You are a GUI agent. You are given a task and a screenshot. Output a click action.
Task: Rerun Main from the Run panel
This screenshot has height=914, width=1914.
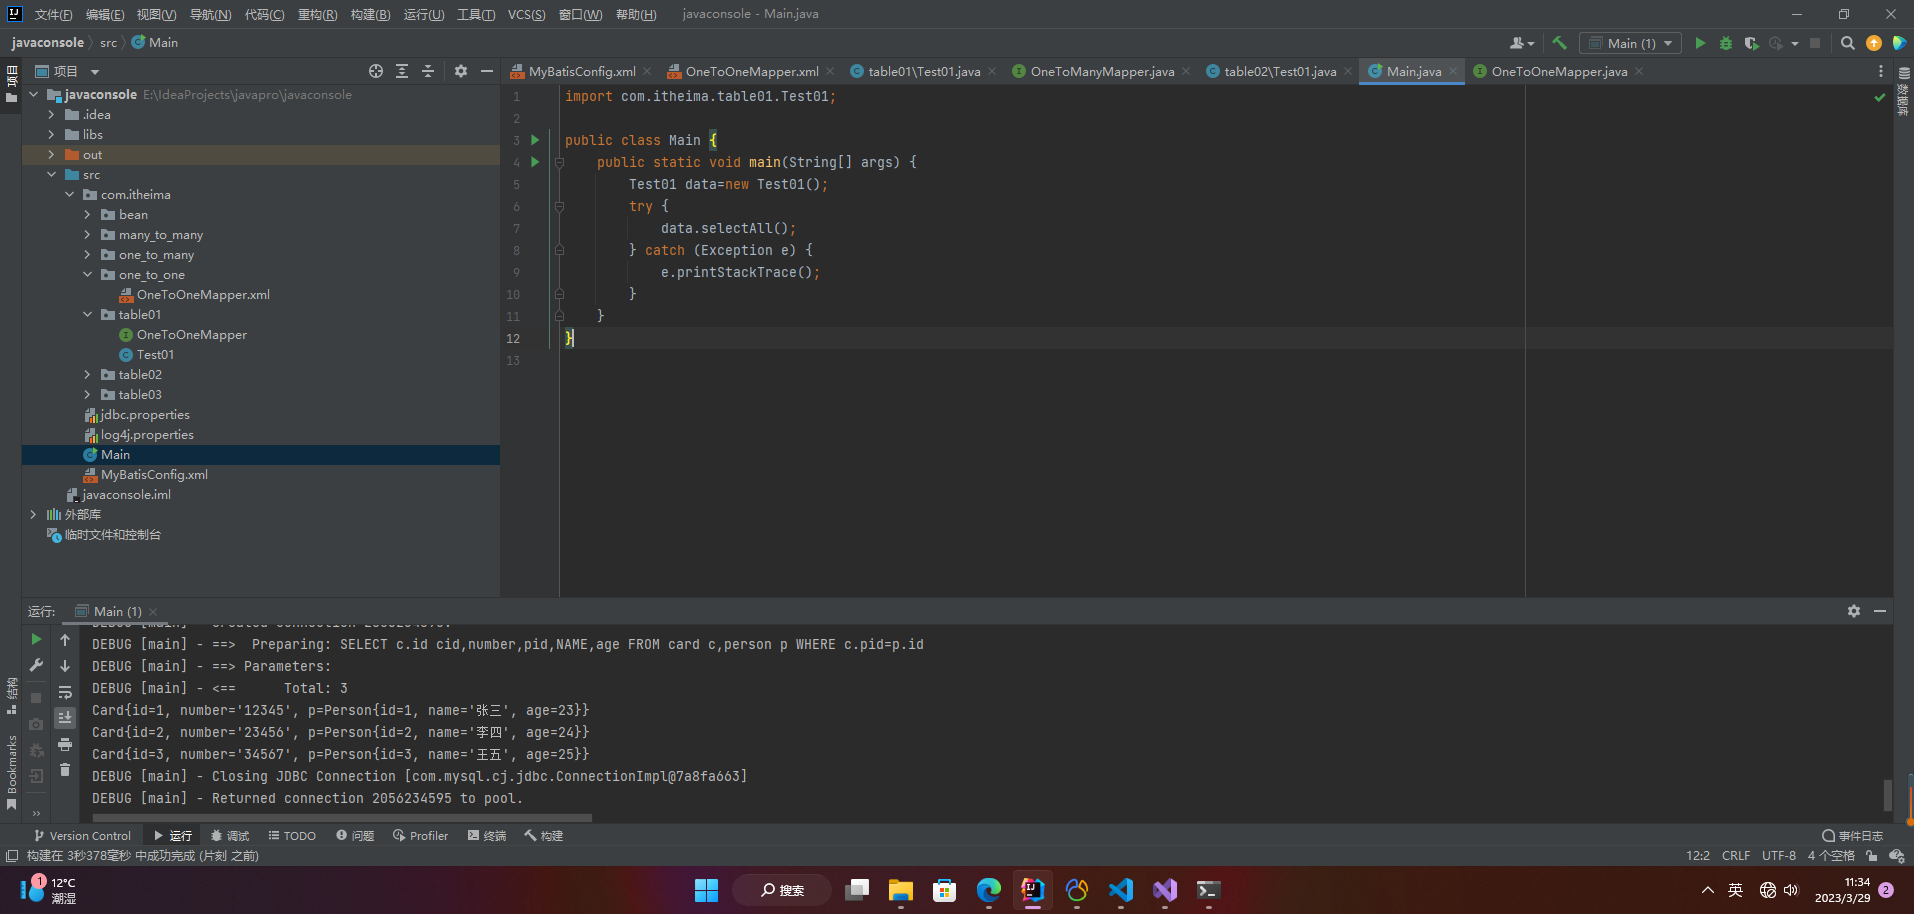[36, 639]
